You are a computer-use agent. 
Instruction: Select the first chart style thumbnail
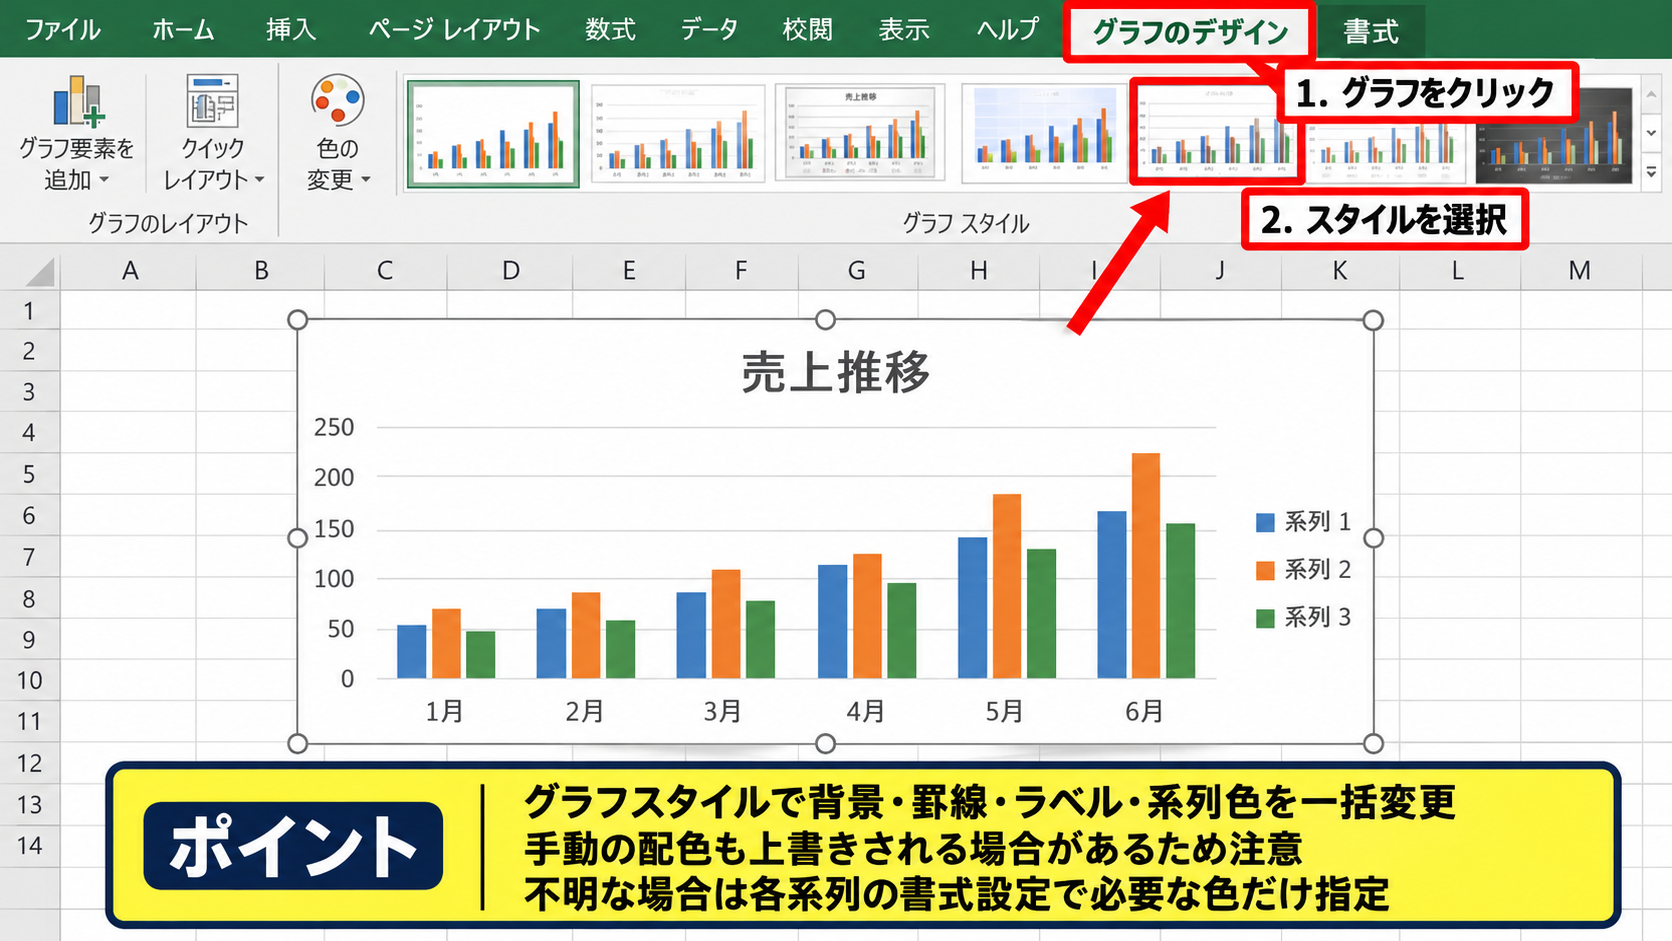coord(493,134)
